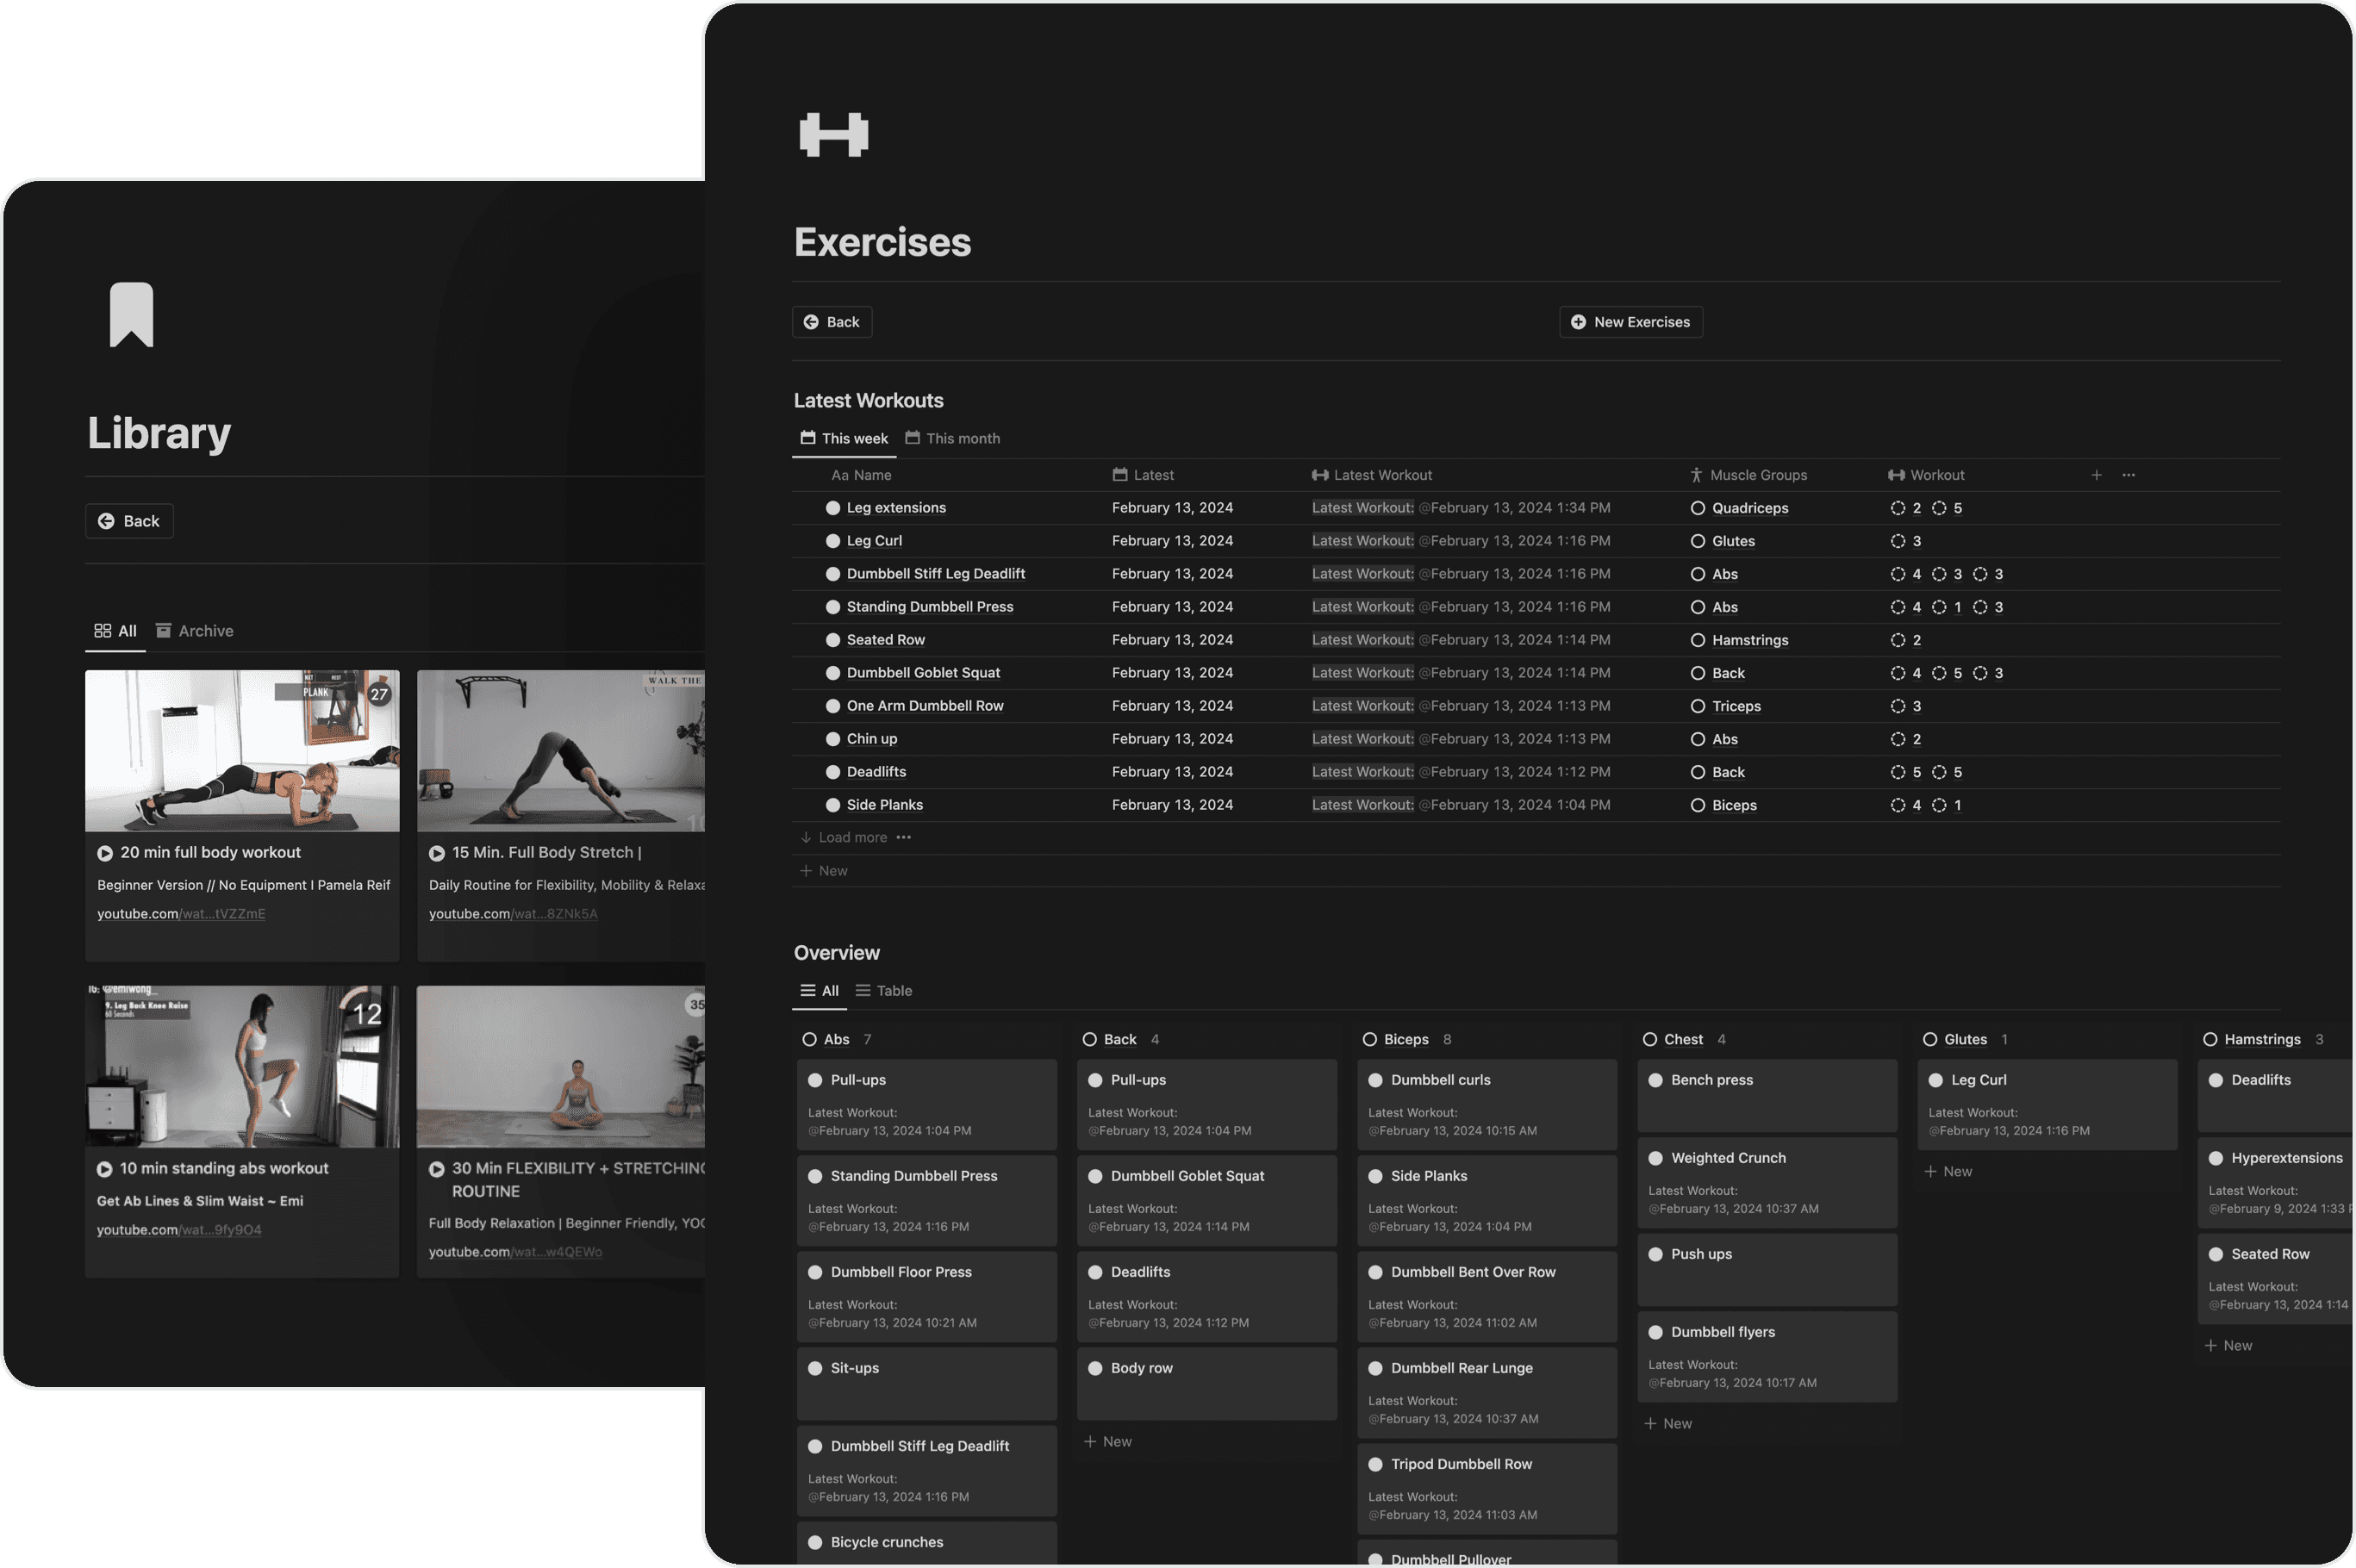Select the bullet beside the Bench press card

pos(1658,1080)
